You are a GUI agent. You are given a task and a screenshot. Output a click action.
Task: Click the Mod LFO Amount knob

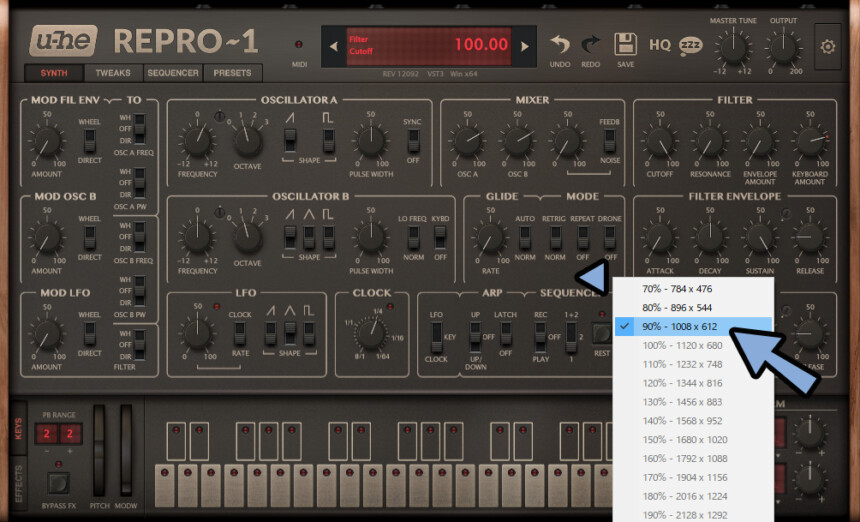pyautogui.click(x=47, y=334)
